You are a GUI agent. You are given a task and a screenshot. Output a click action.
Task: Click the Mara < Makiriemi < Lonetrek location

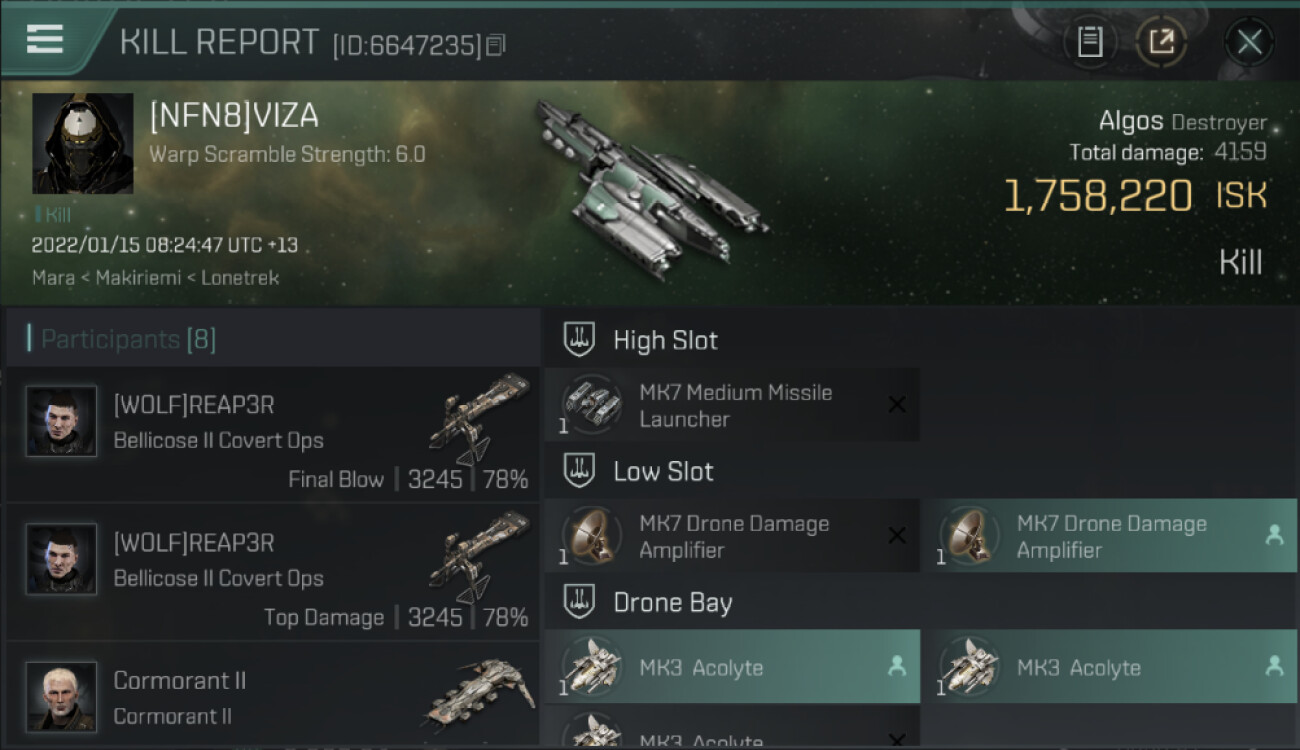[x=155, y=278]
